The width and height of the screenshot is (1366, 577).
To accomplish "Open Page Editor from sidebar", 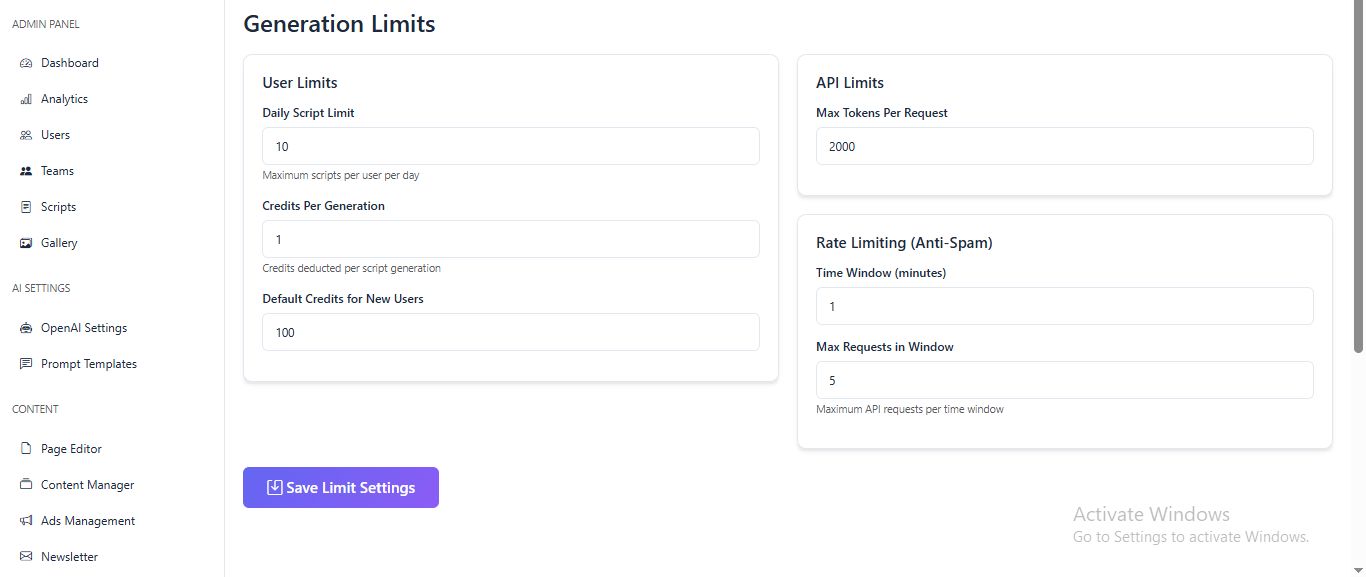I will (71, 449).
